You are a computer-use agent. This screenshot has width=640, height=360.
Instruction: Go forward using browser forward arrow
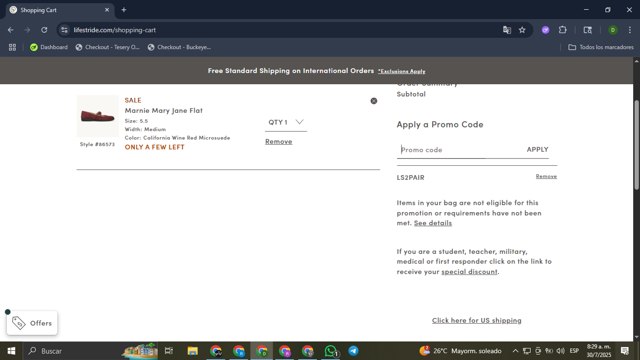click(x=27, y=30)
